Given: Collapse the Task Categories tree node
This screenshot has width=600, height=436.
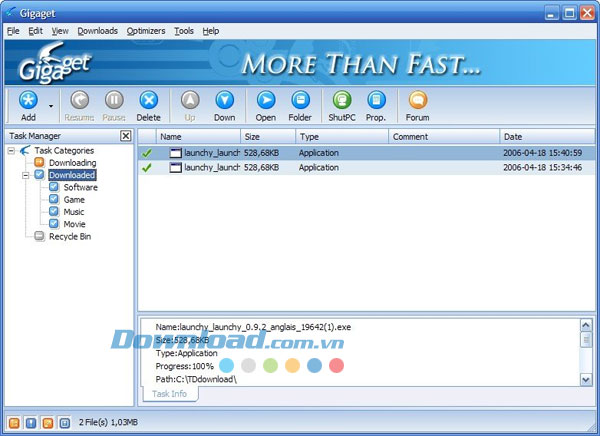Looking at the screenshot, I should pos(11,151).
